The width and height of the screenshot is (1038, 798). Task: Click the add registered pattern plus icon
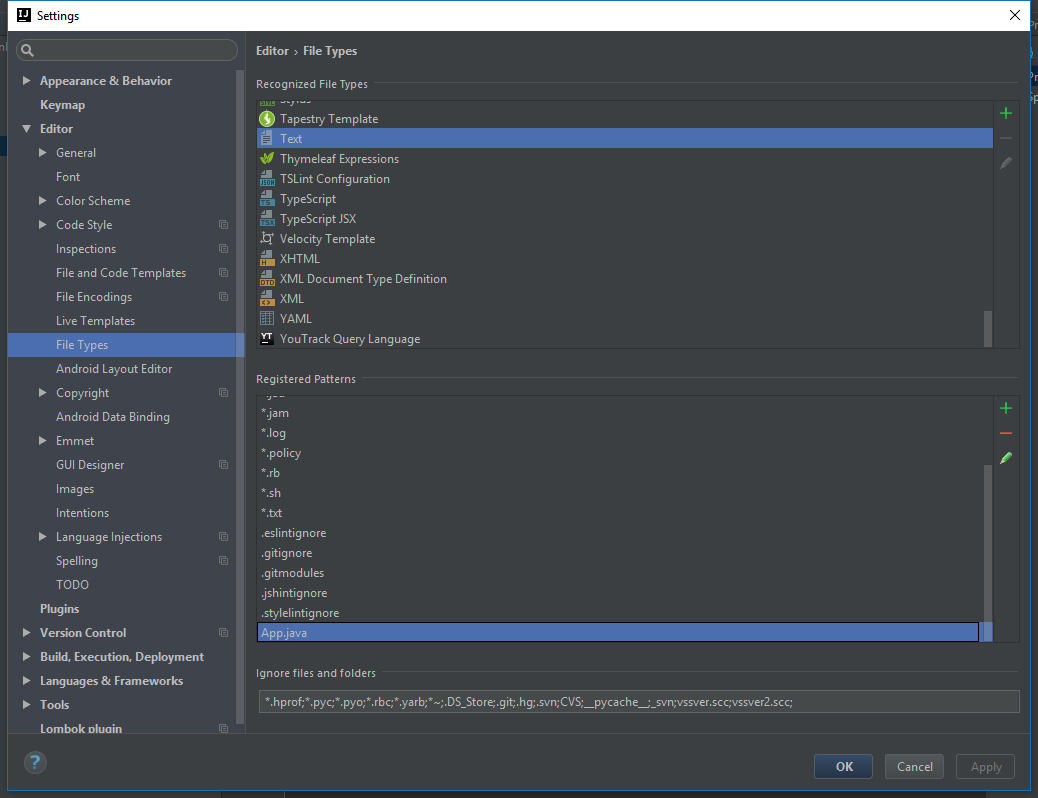[1006, 409]
